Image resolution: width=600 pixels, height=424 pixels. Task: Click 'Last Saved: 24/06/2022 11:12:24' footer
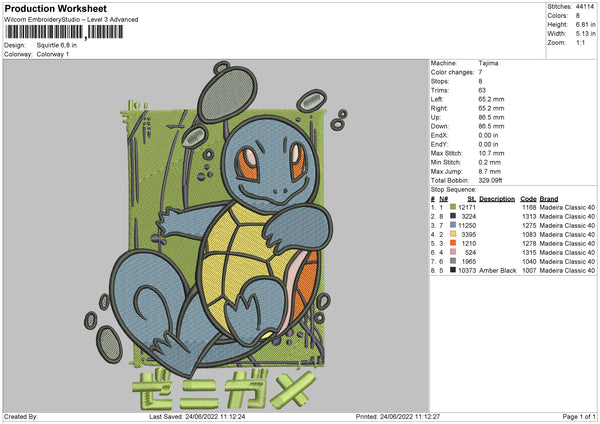coord(197,416)
